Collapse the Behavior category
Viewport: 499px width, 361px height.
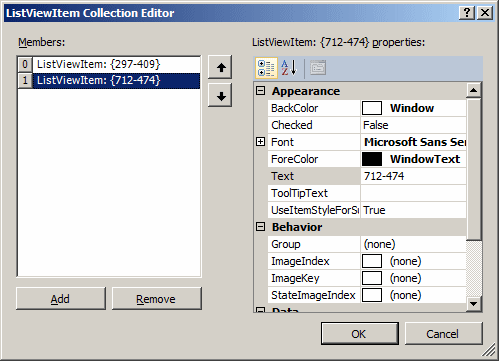pyautogui.click(x=260, y=227)
